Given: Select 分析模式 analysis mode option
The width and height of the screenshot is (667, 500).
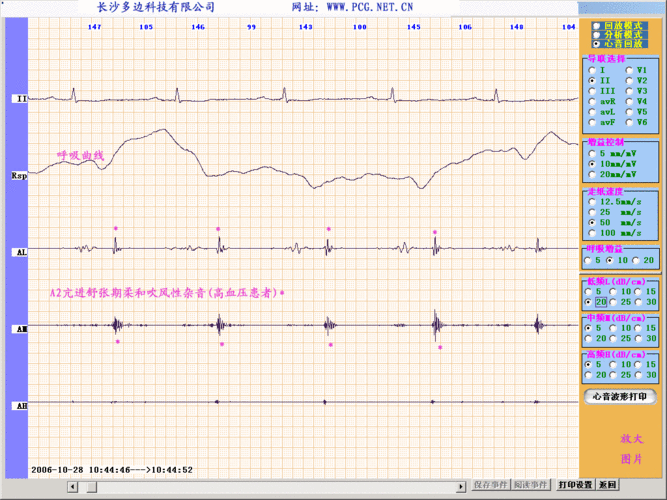Looking at the screenshot, I should pos(597,36).
